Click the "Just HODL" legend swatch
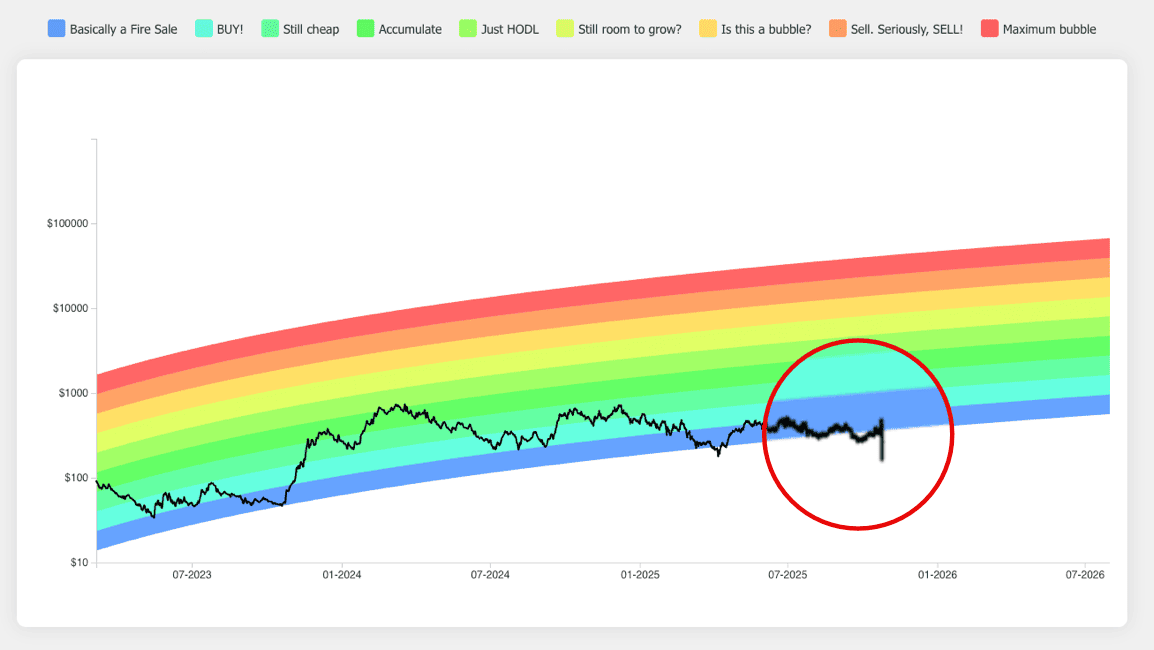 (468, 29)
